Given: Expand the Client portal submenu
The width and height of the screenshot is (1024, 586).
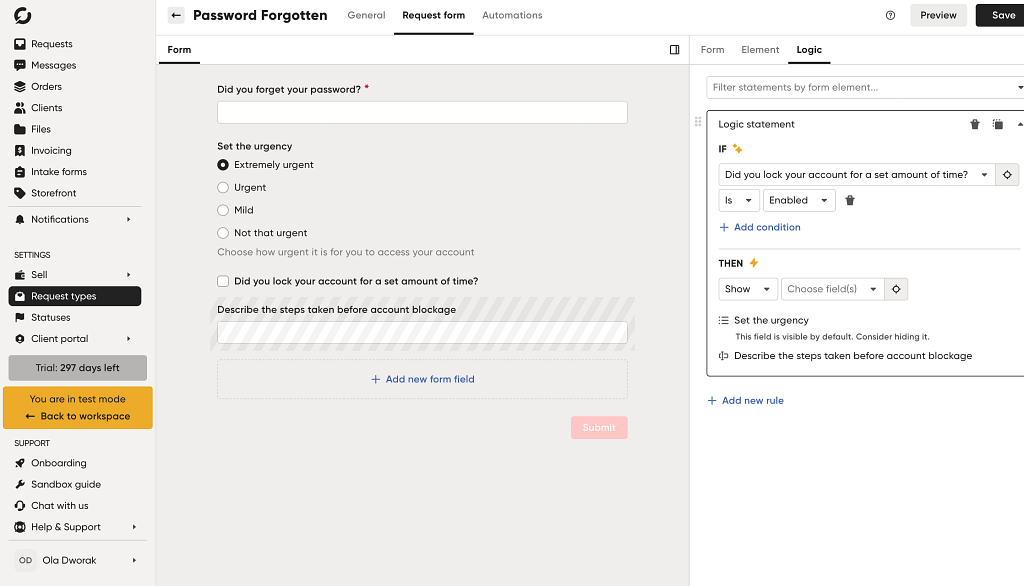Looking at the screenshot, I should [x=129, y=338].
